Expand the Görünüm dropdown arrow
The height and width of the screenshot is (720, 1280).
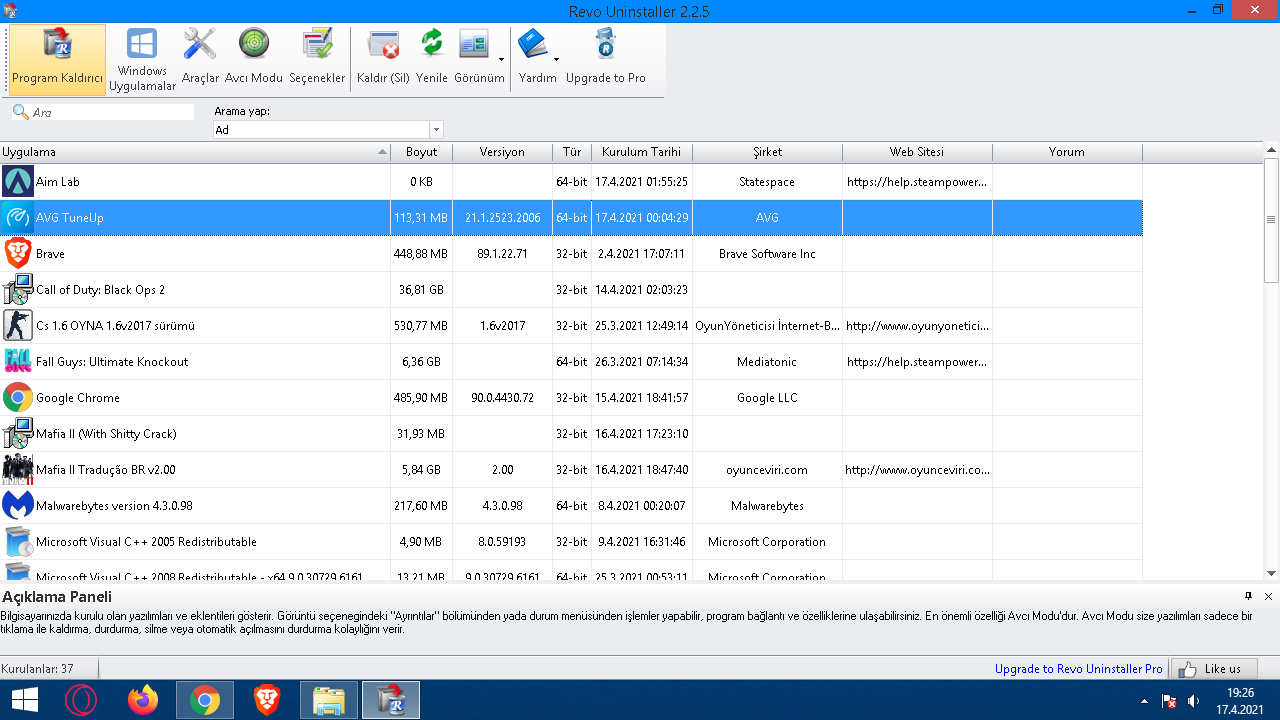502,60
